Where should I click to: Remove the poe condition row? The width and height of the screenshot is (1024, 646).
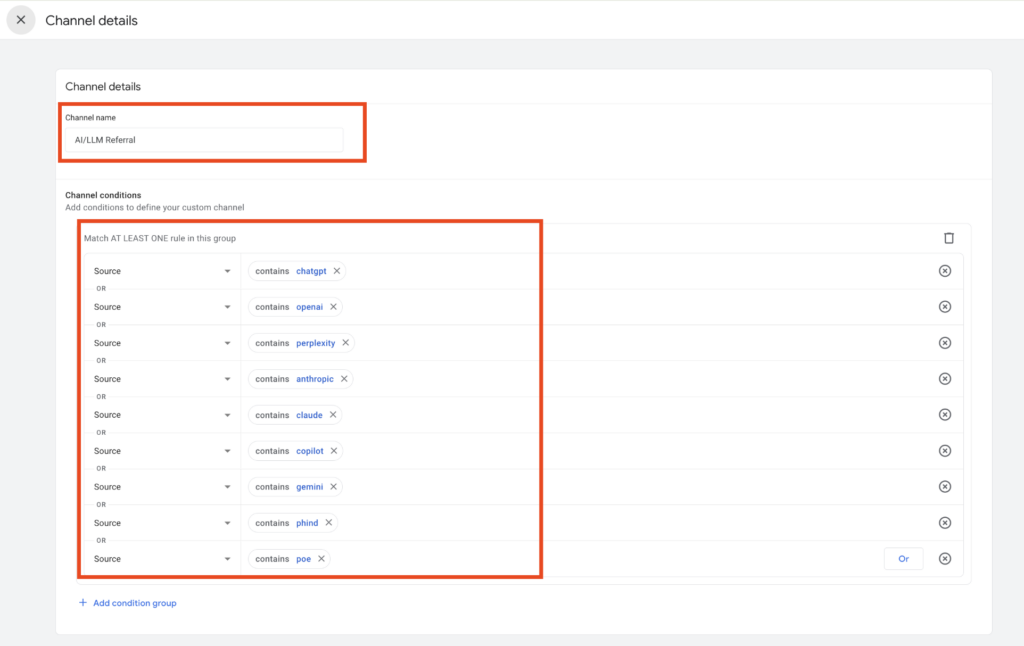click(x=944, y=559)
